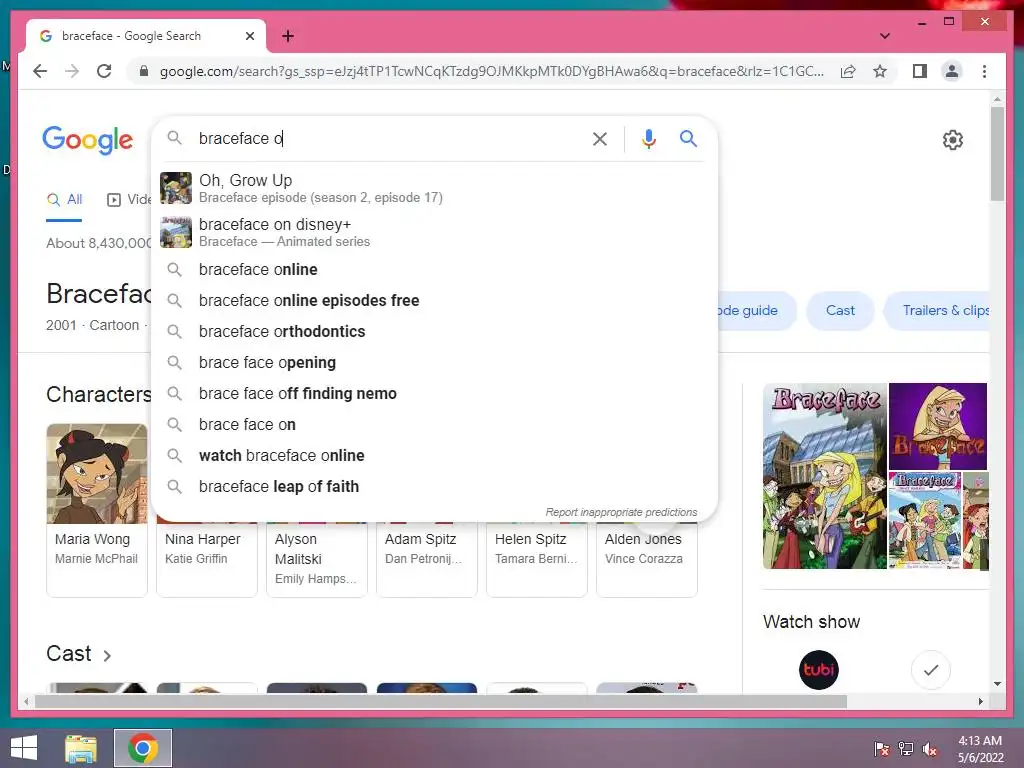Select the Oh, Grow Up suggestion
Image resolution: width=1024 pixels, height=768 pixels.
tap(434, 188)
